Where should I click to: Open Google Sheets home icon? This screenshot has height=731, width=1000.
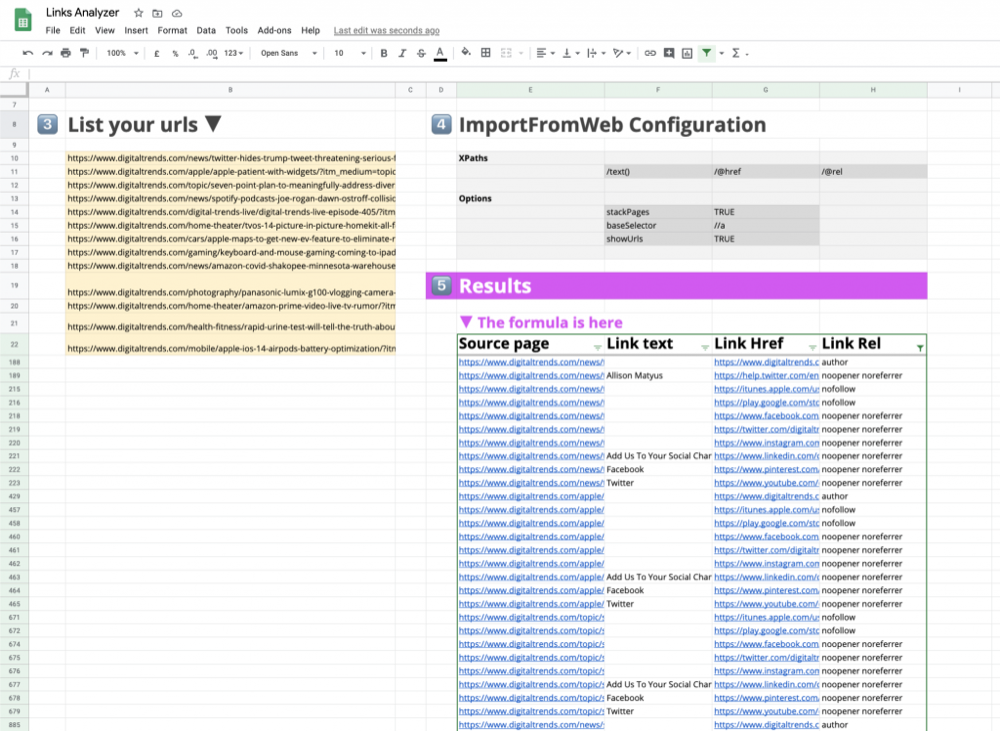(23, 20)
